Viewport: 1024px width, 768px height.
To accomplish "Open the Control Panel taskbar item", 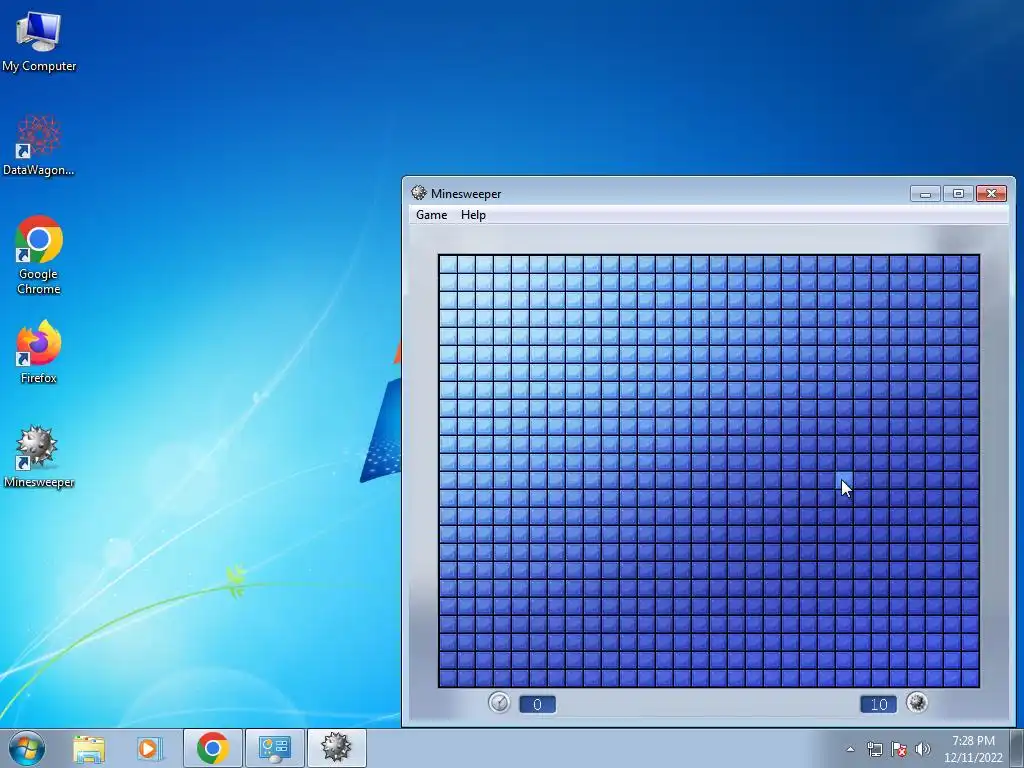I will pos(274,748).
